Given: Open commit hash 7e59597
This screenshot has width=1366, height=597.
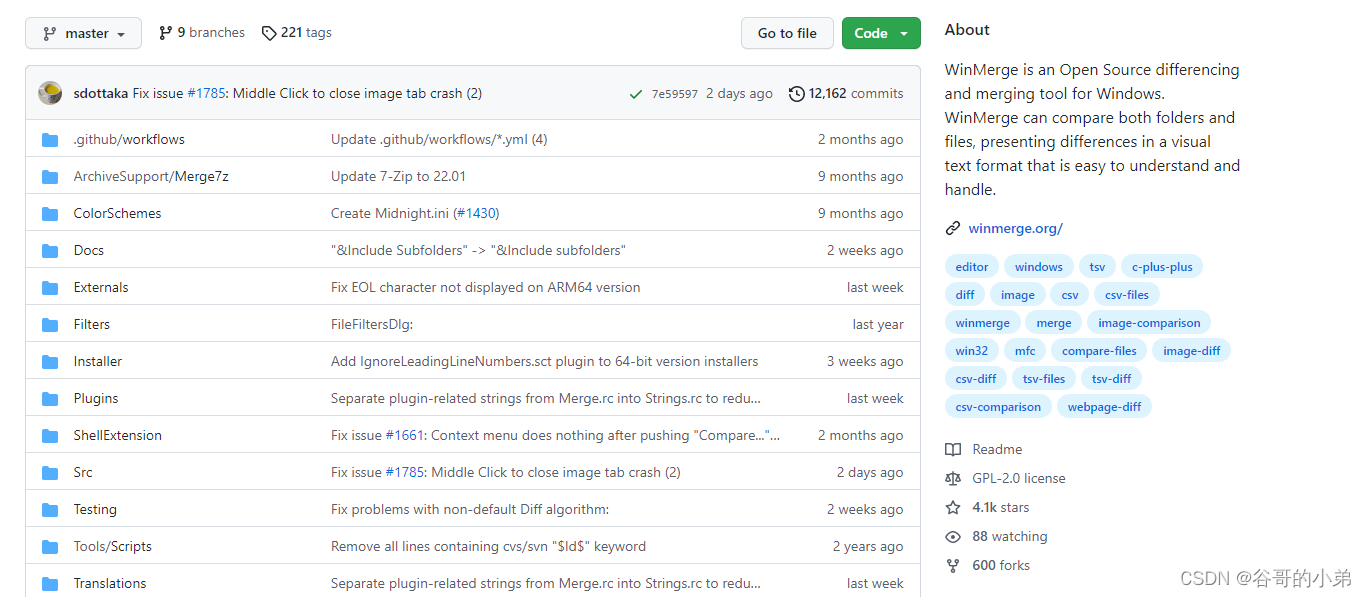Looking at the screenshot, I should point(675,94).
